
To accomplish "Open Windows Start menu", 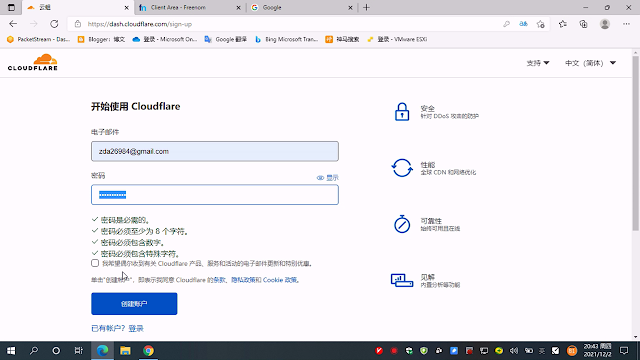I will click(x=11, y=351).
